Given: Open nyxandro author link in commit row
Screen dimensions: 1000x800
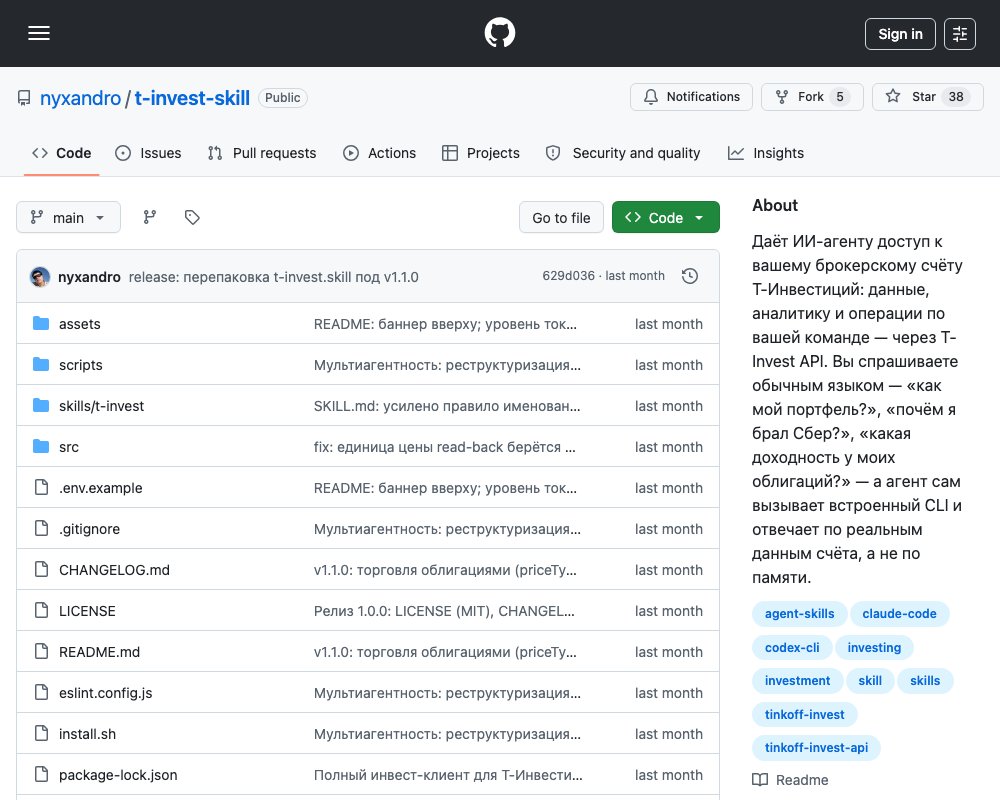Looking at the screenshot, I should [89, 277].
